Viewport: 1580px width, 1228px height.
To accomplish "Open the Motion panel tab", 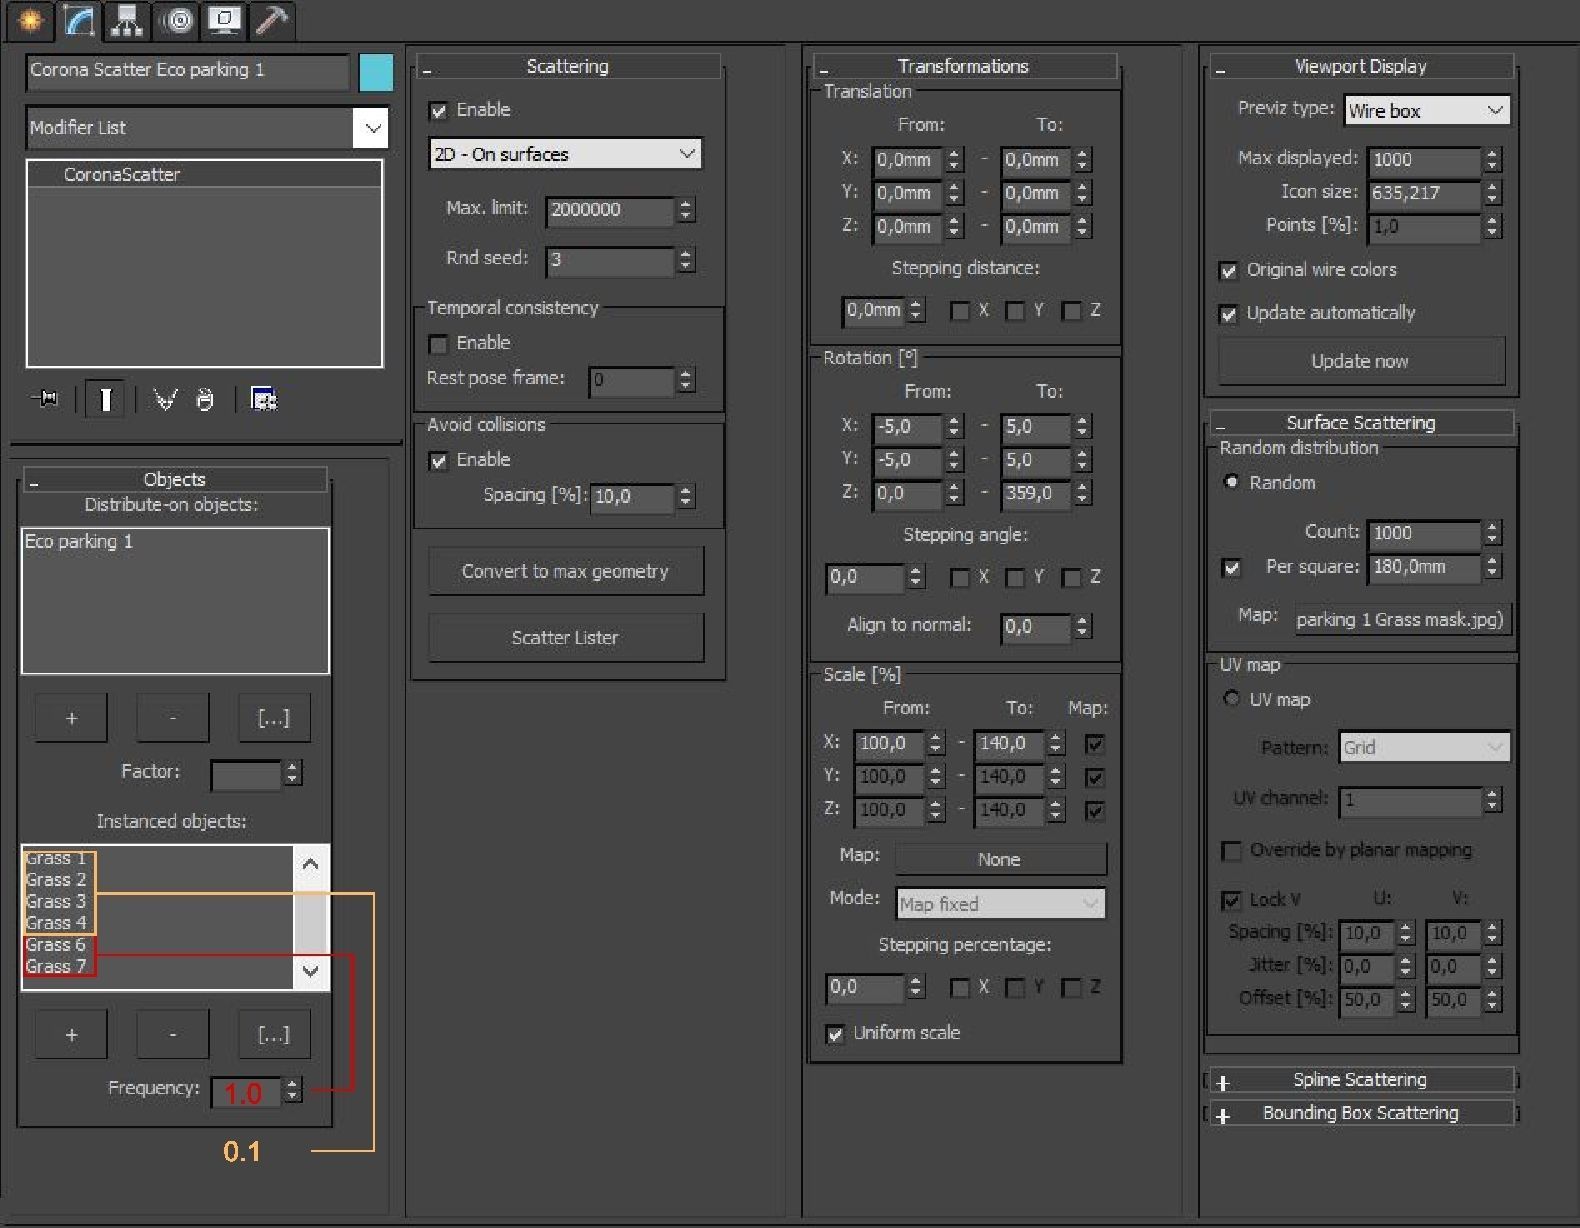I will coord(176,20).
